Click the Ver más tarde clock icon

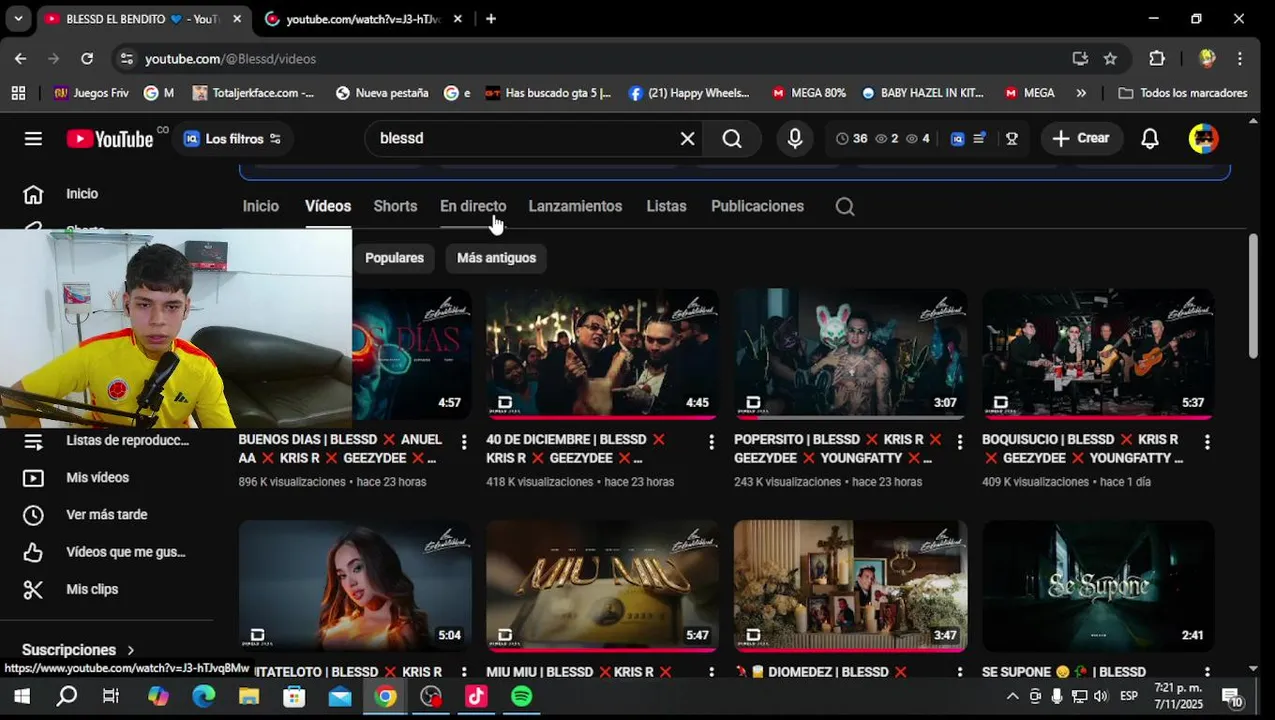(33, 515)
